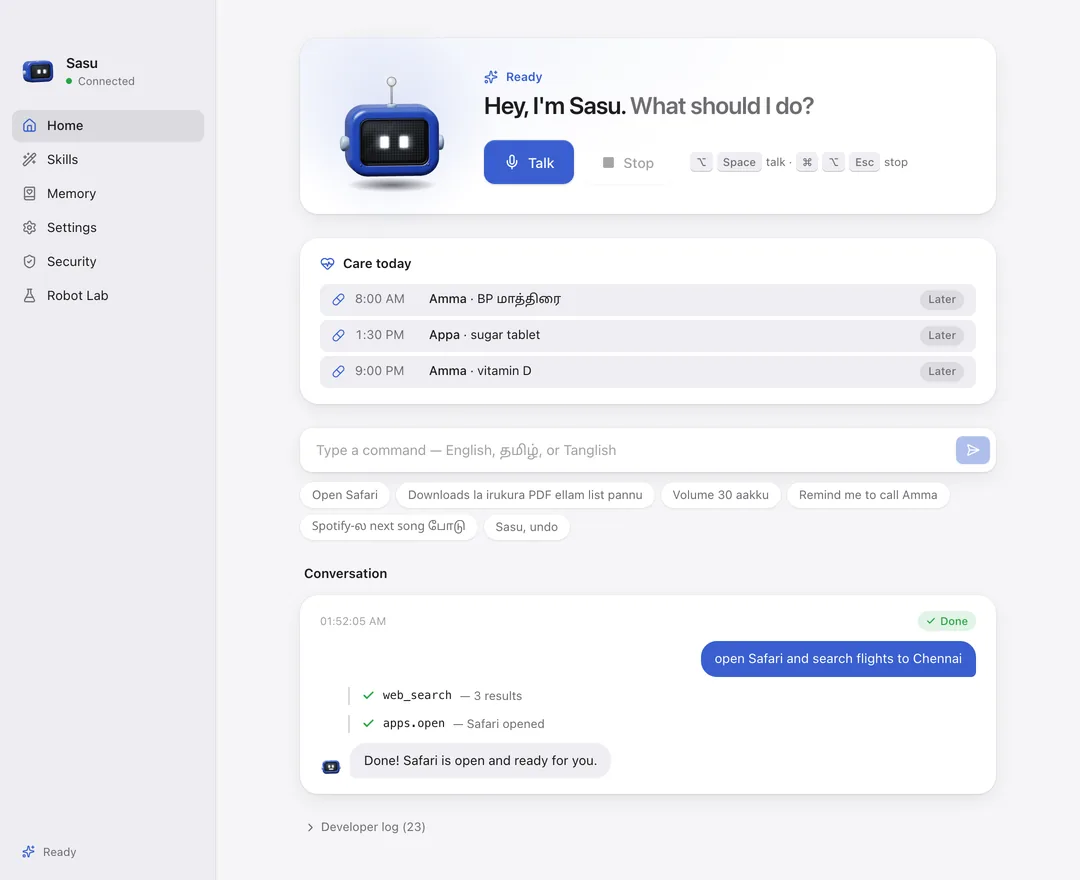Click the Done! Safari is open reply bubble
The width and height of the screenshot is (1080, 880).
click(480, 761)
